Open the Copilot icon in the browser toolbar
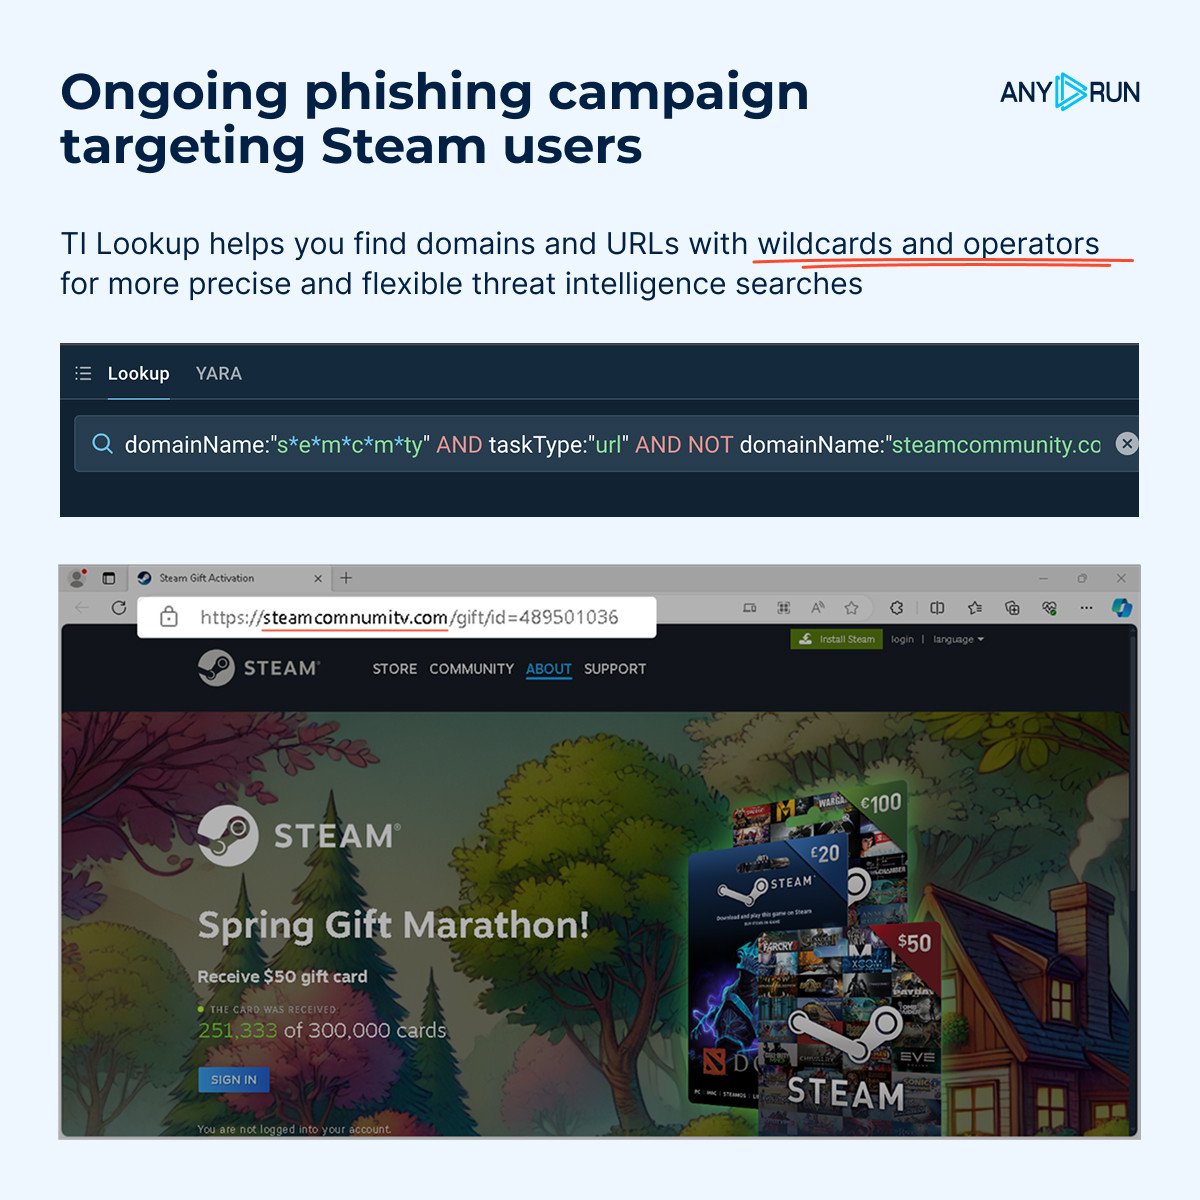1200x1200 pixels. 1122,608
